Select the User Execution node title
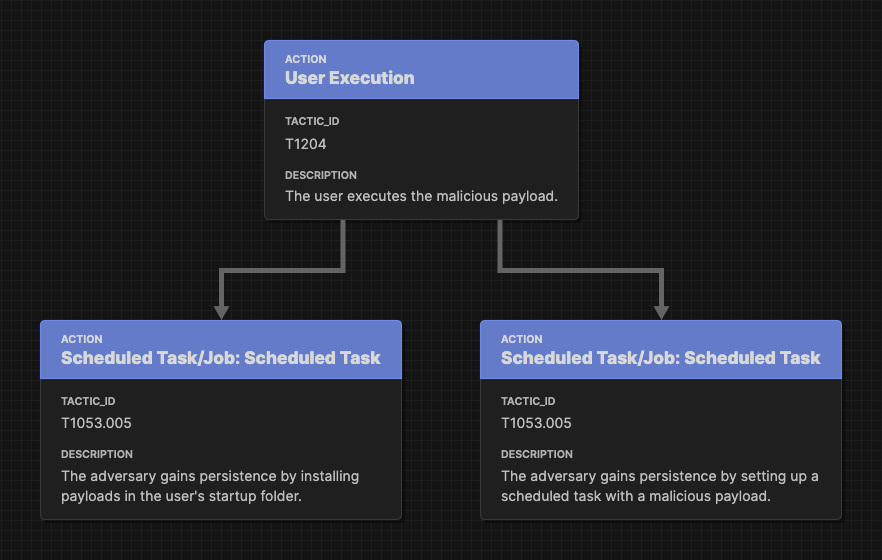This screenshot has height=560, width=882. tap(349, 78)
